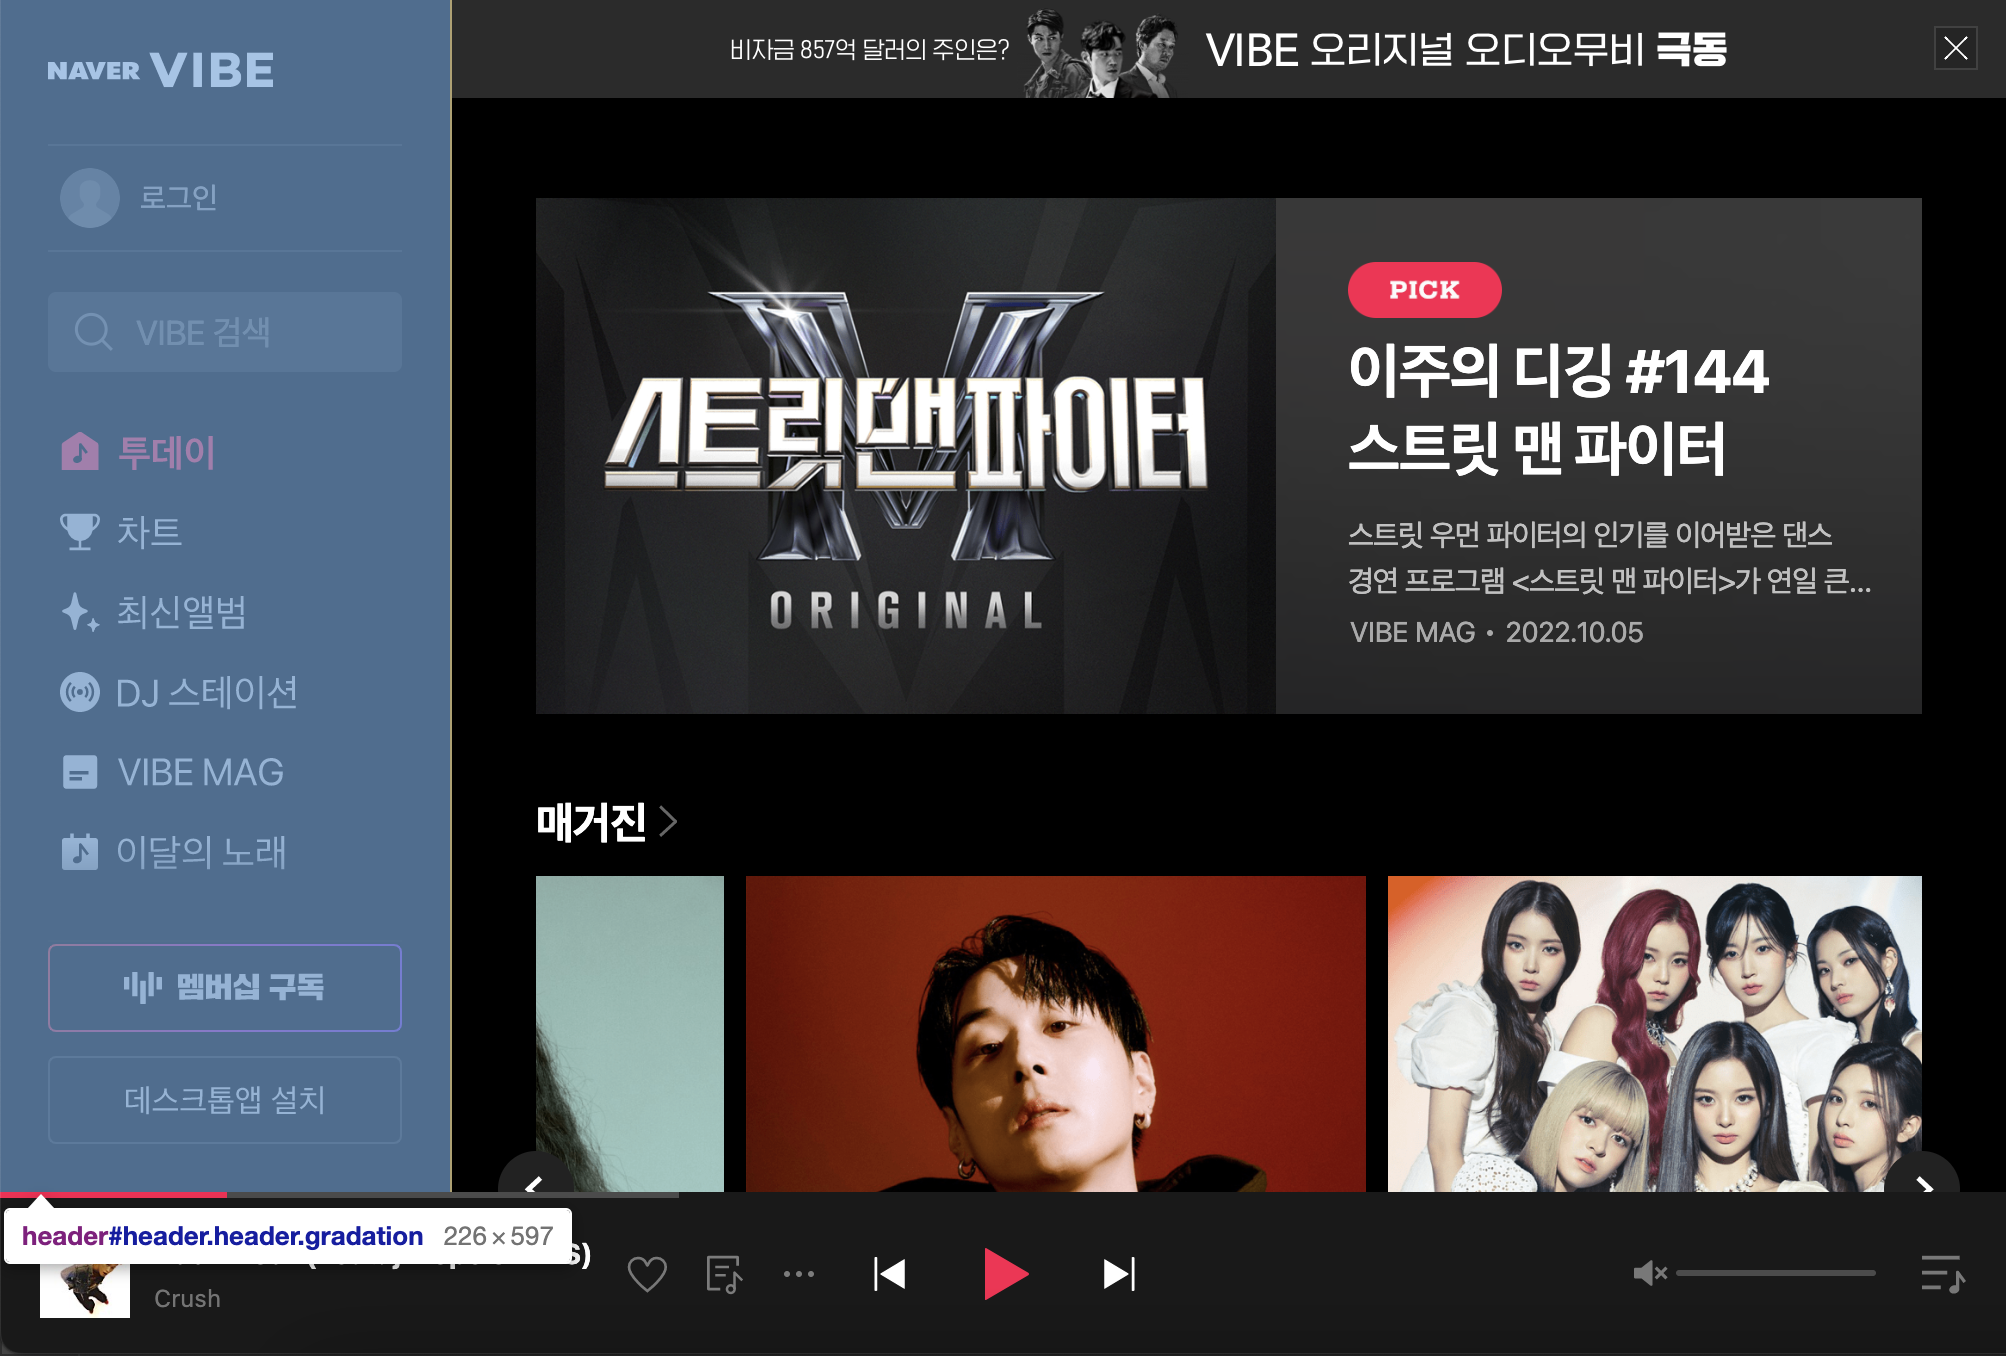Viewport: 2006px width, 1356px height.
Task: Click 데스크톱앱 설치 install button
Action: tap(225, 1099)
